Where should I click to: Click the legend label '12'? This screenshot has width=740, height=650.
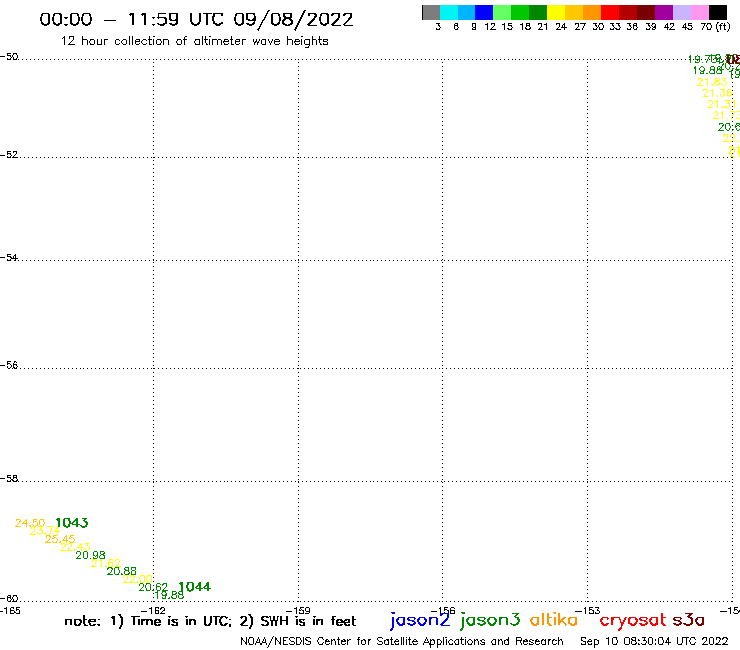(x=490, y=27)
